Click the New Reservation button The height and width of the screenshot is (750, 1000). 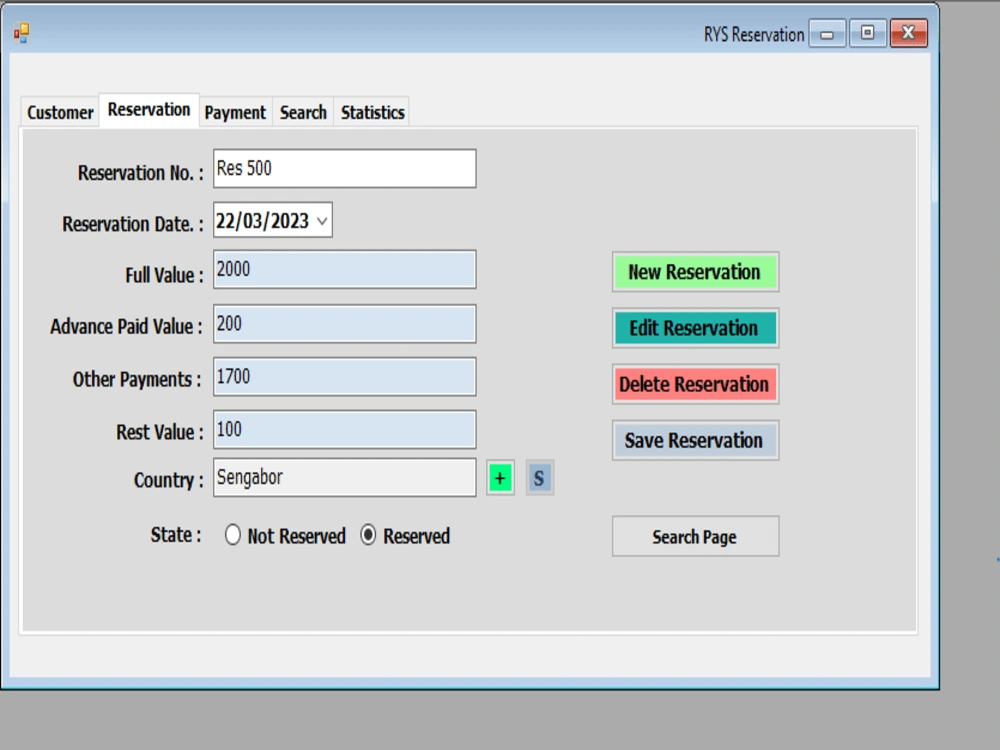(695, 272)
